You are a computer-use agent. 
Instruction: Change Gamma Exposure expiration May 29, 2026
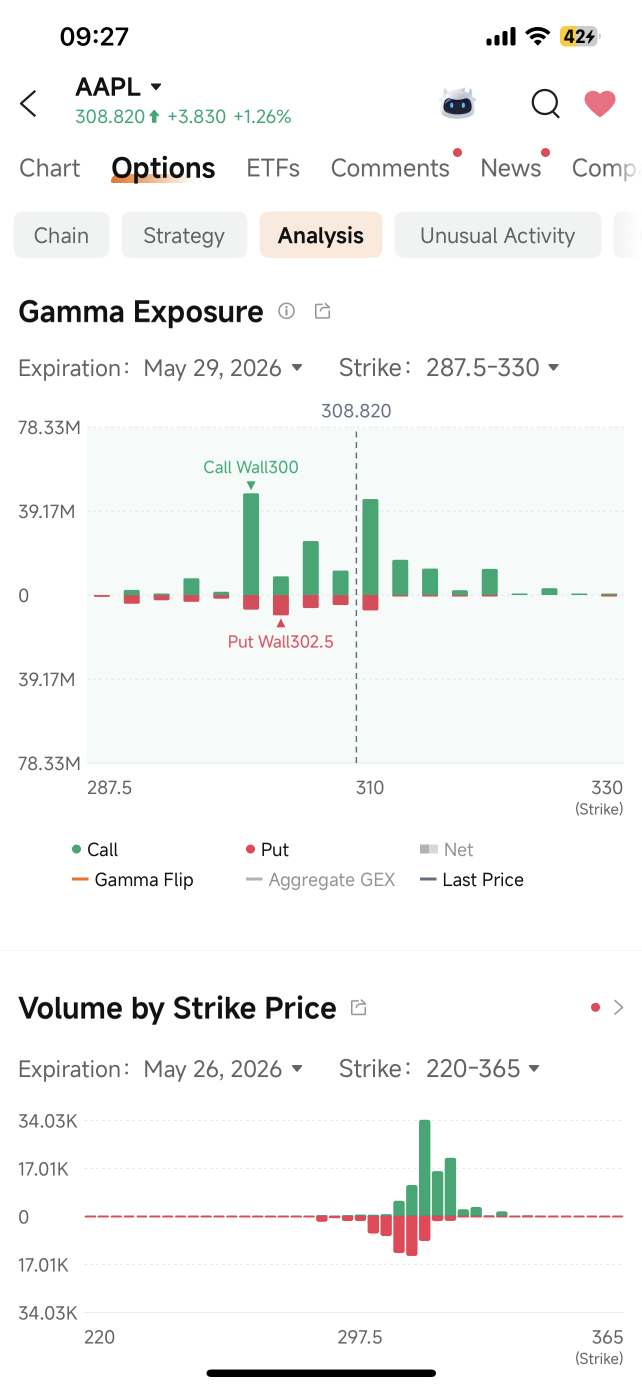click(x=223, y=368)
